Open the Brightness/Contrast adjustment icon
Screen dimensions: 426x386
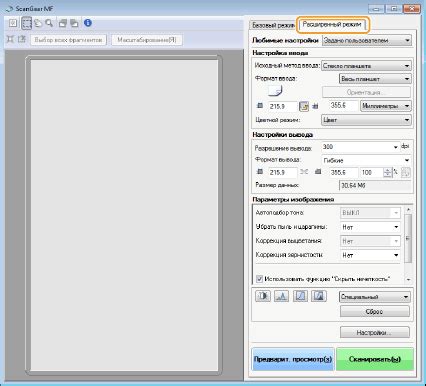pos(263,296)
